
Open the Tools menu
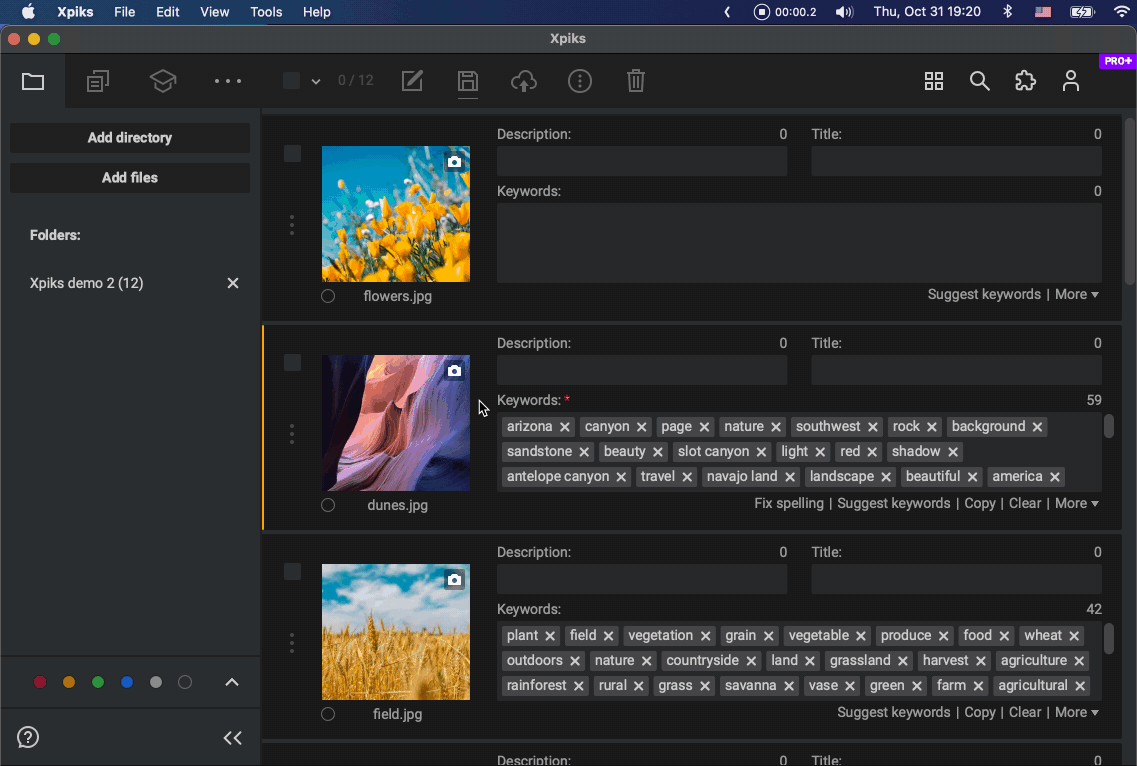[x=266, y=12]
